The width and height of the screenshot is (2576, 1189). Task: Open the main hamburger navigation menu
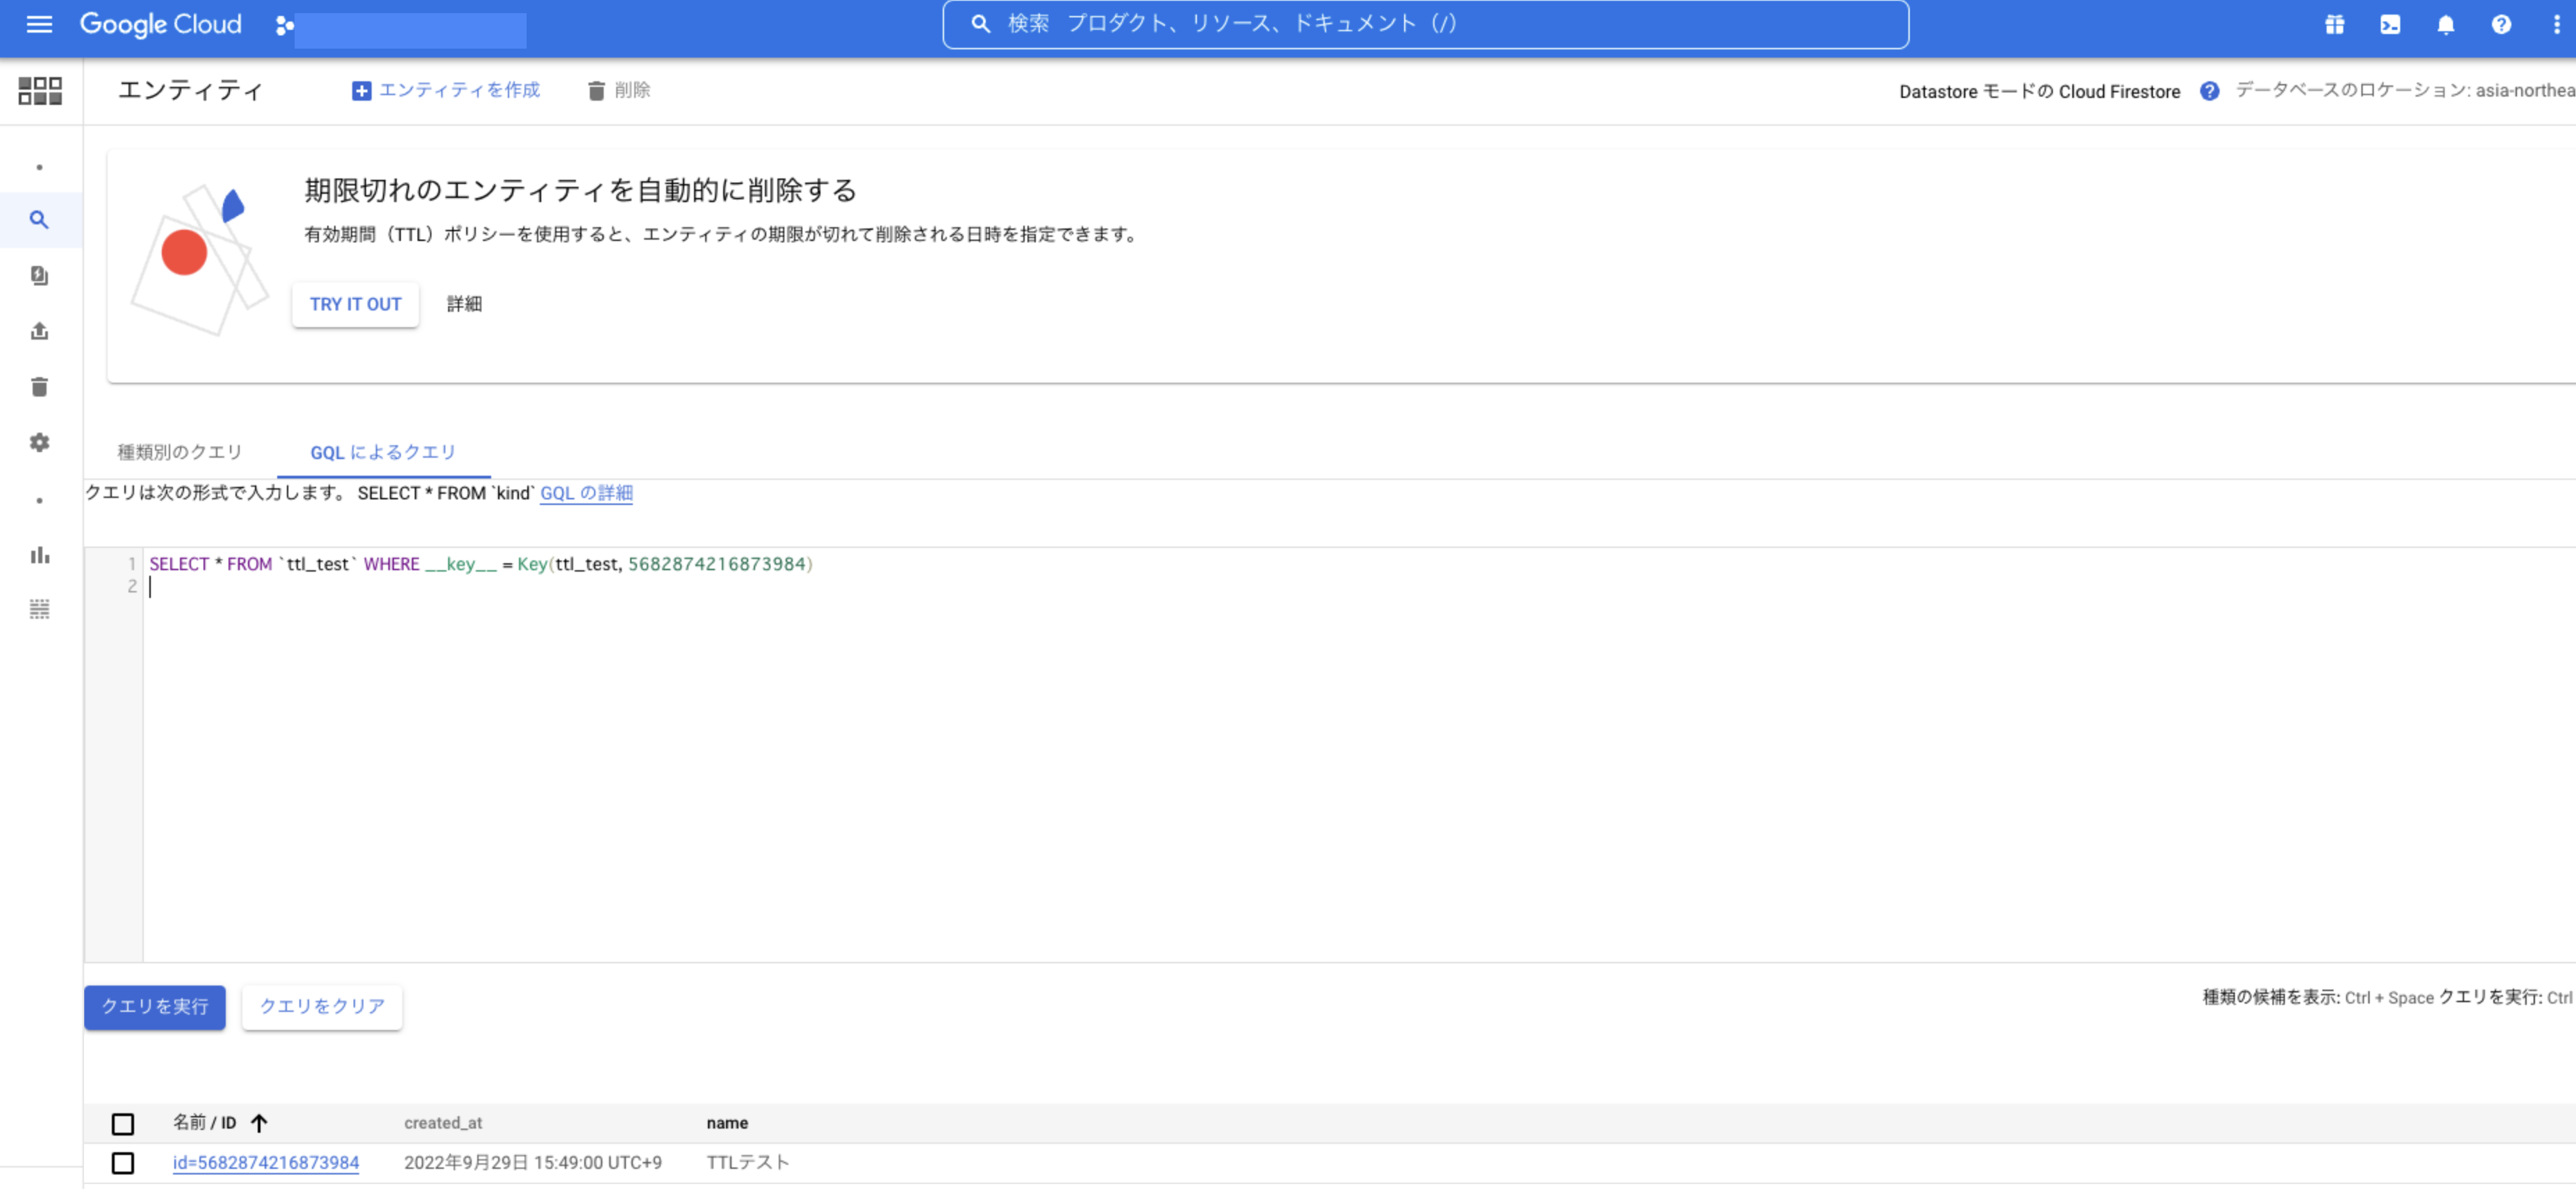coord(39,24)
